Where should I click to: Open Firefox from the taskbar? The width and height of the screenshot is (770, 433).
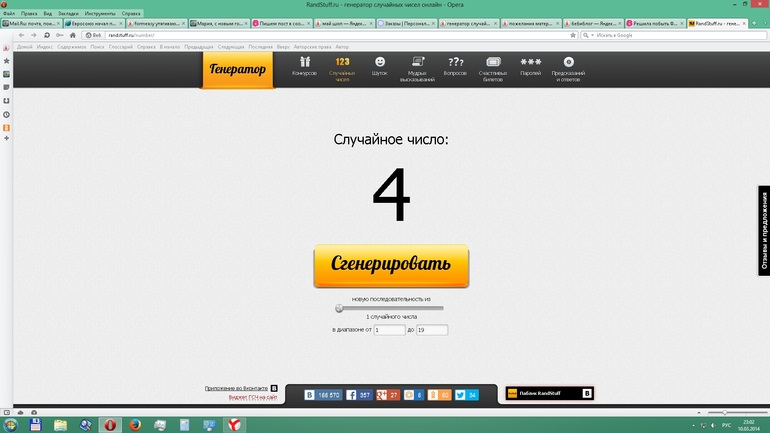135,425
